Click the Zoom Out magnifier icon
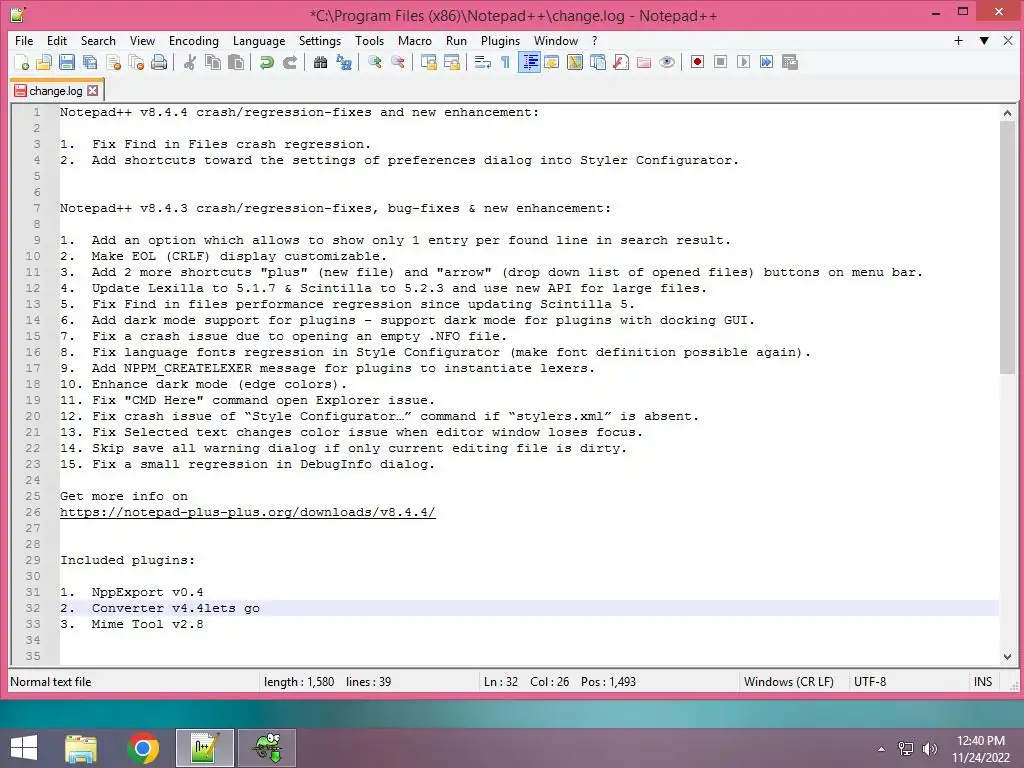 (397, 62)
